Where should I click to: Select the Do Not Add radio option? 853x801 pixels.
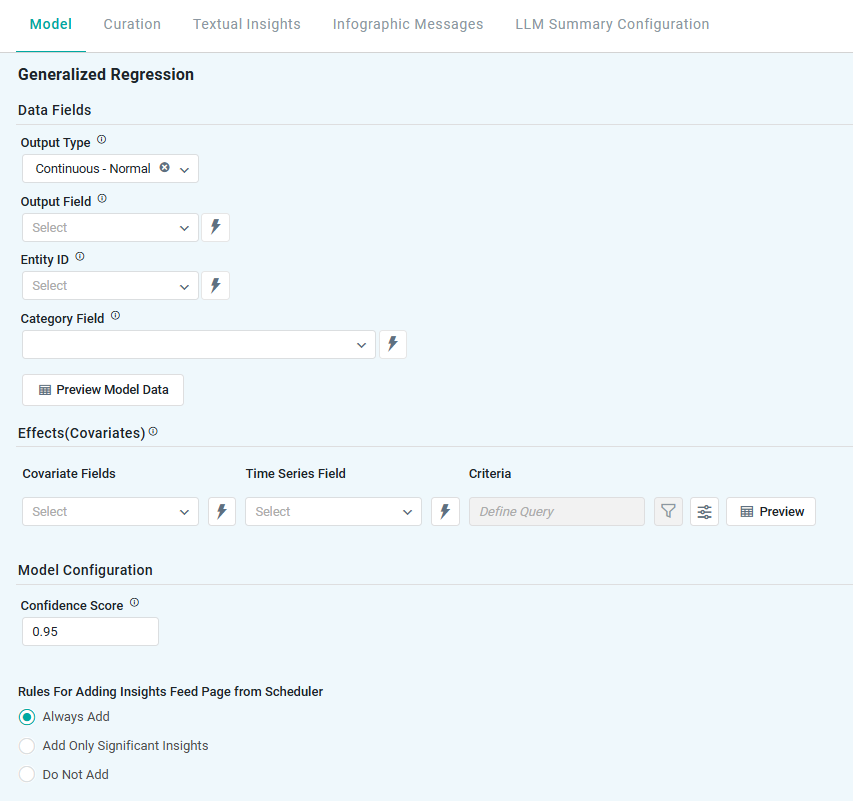point(28,775)
